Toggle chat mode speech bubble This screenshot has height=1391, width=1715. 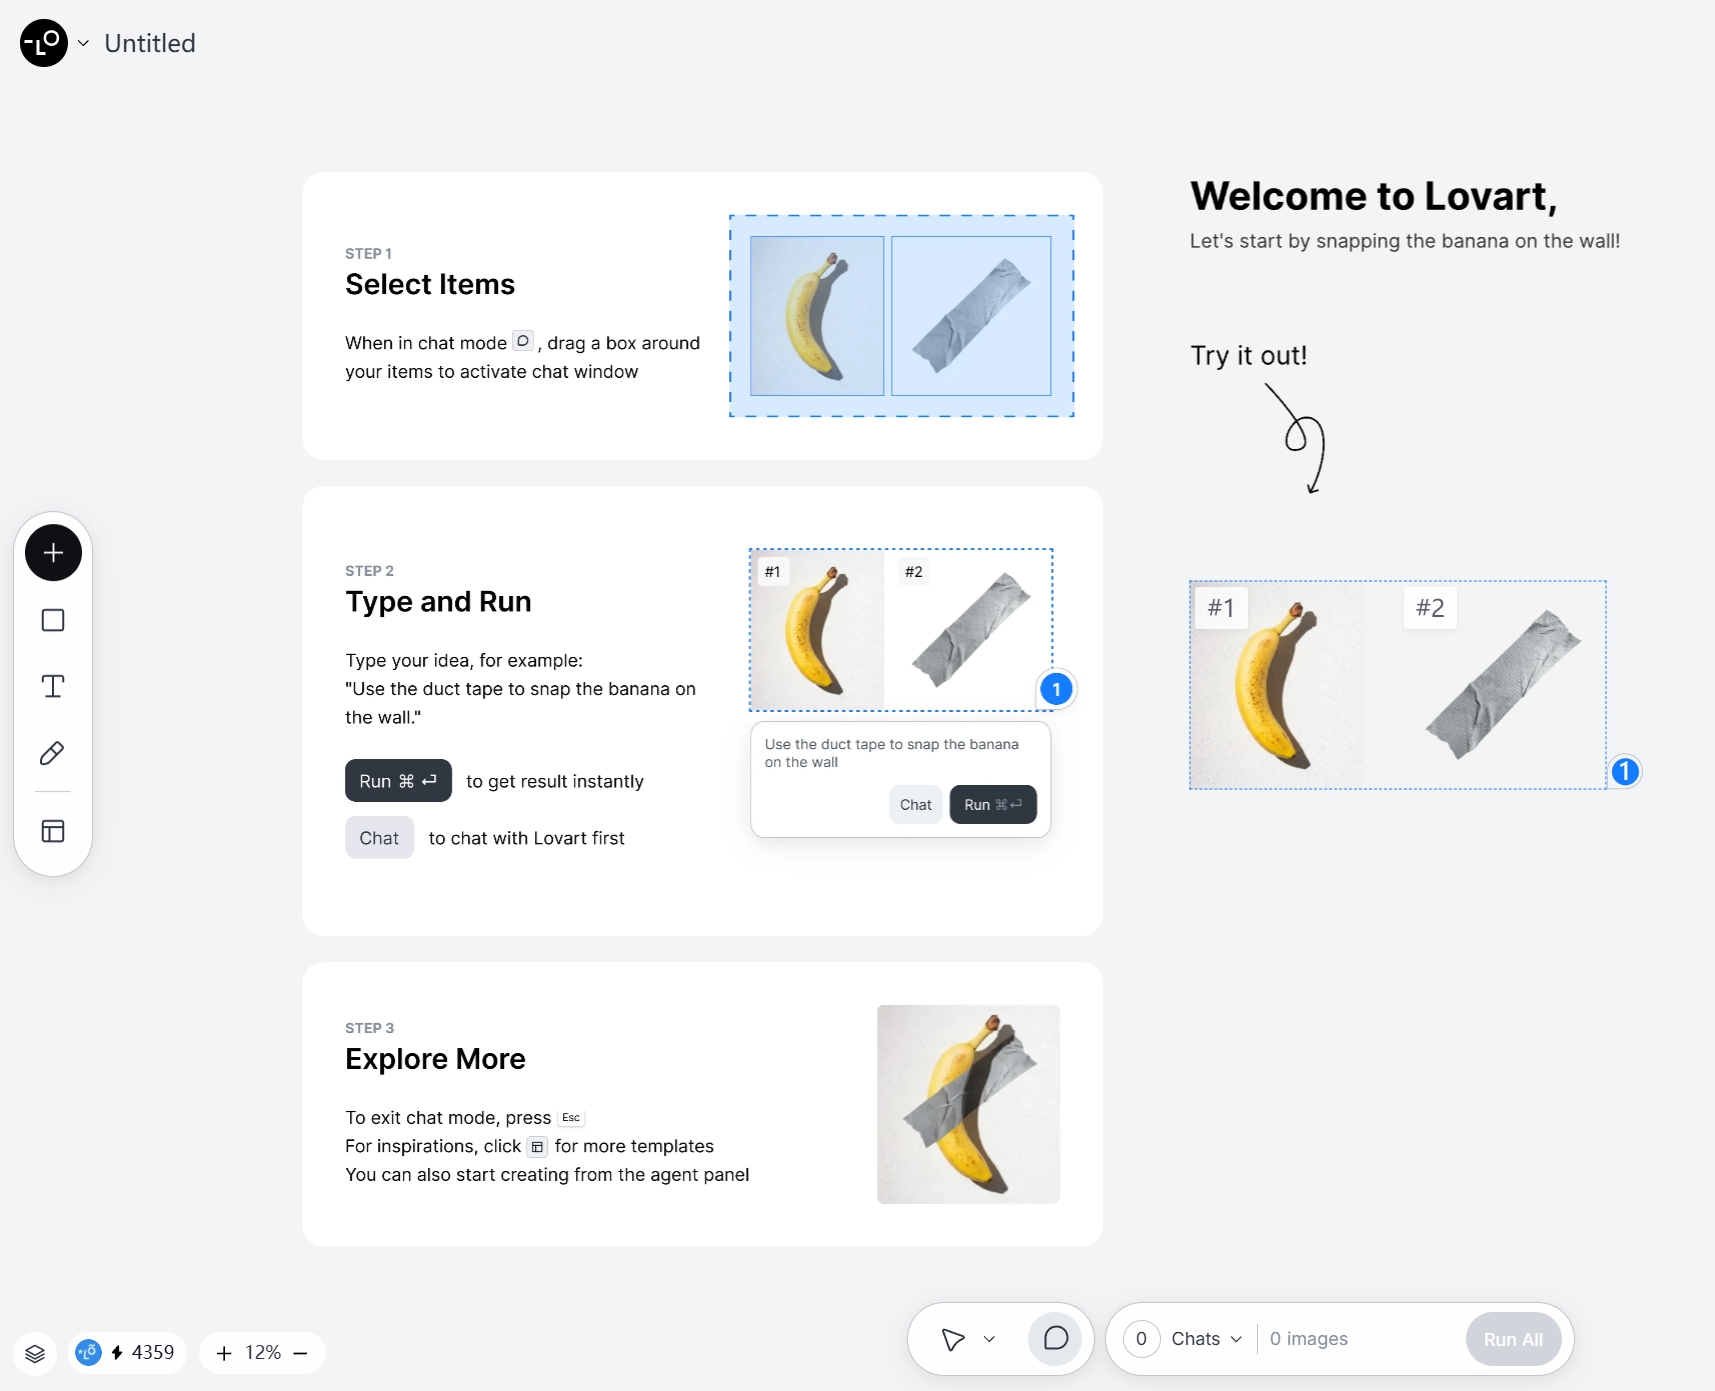tap(1055, 1339)
